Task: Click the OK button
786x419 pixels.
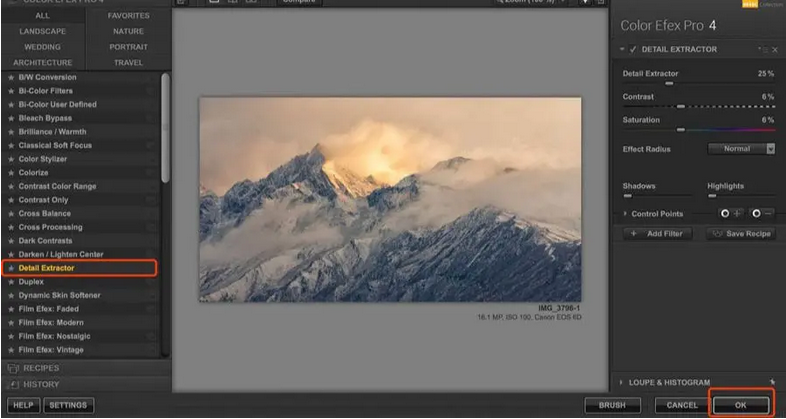Action: (741, 405)
